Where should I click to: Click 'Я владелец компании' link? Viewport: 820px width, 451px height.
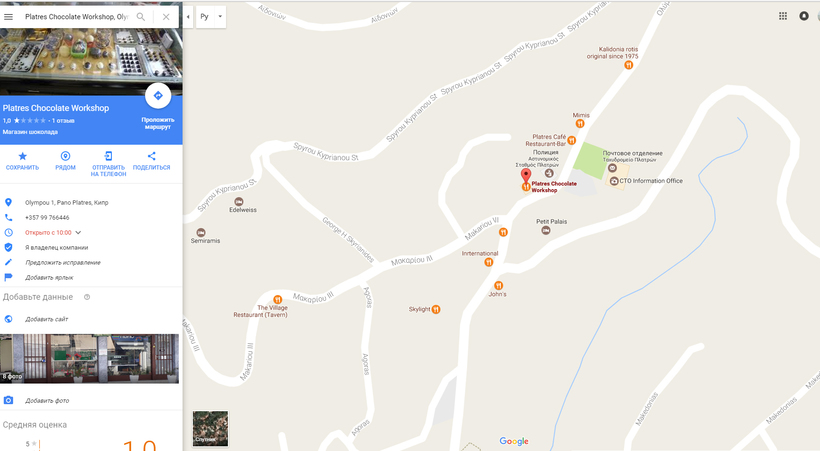tap(56, 247)
